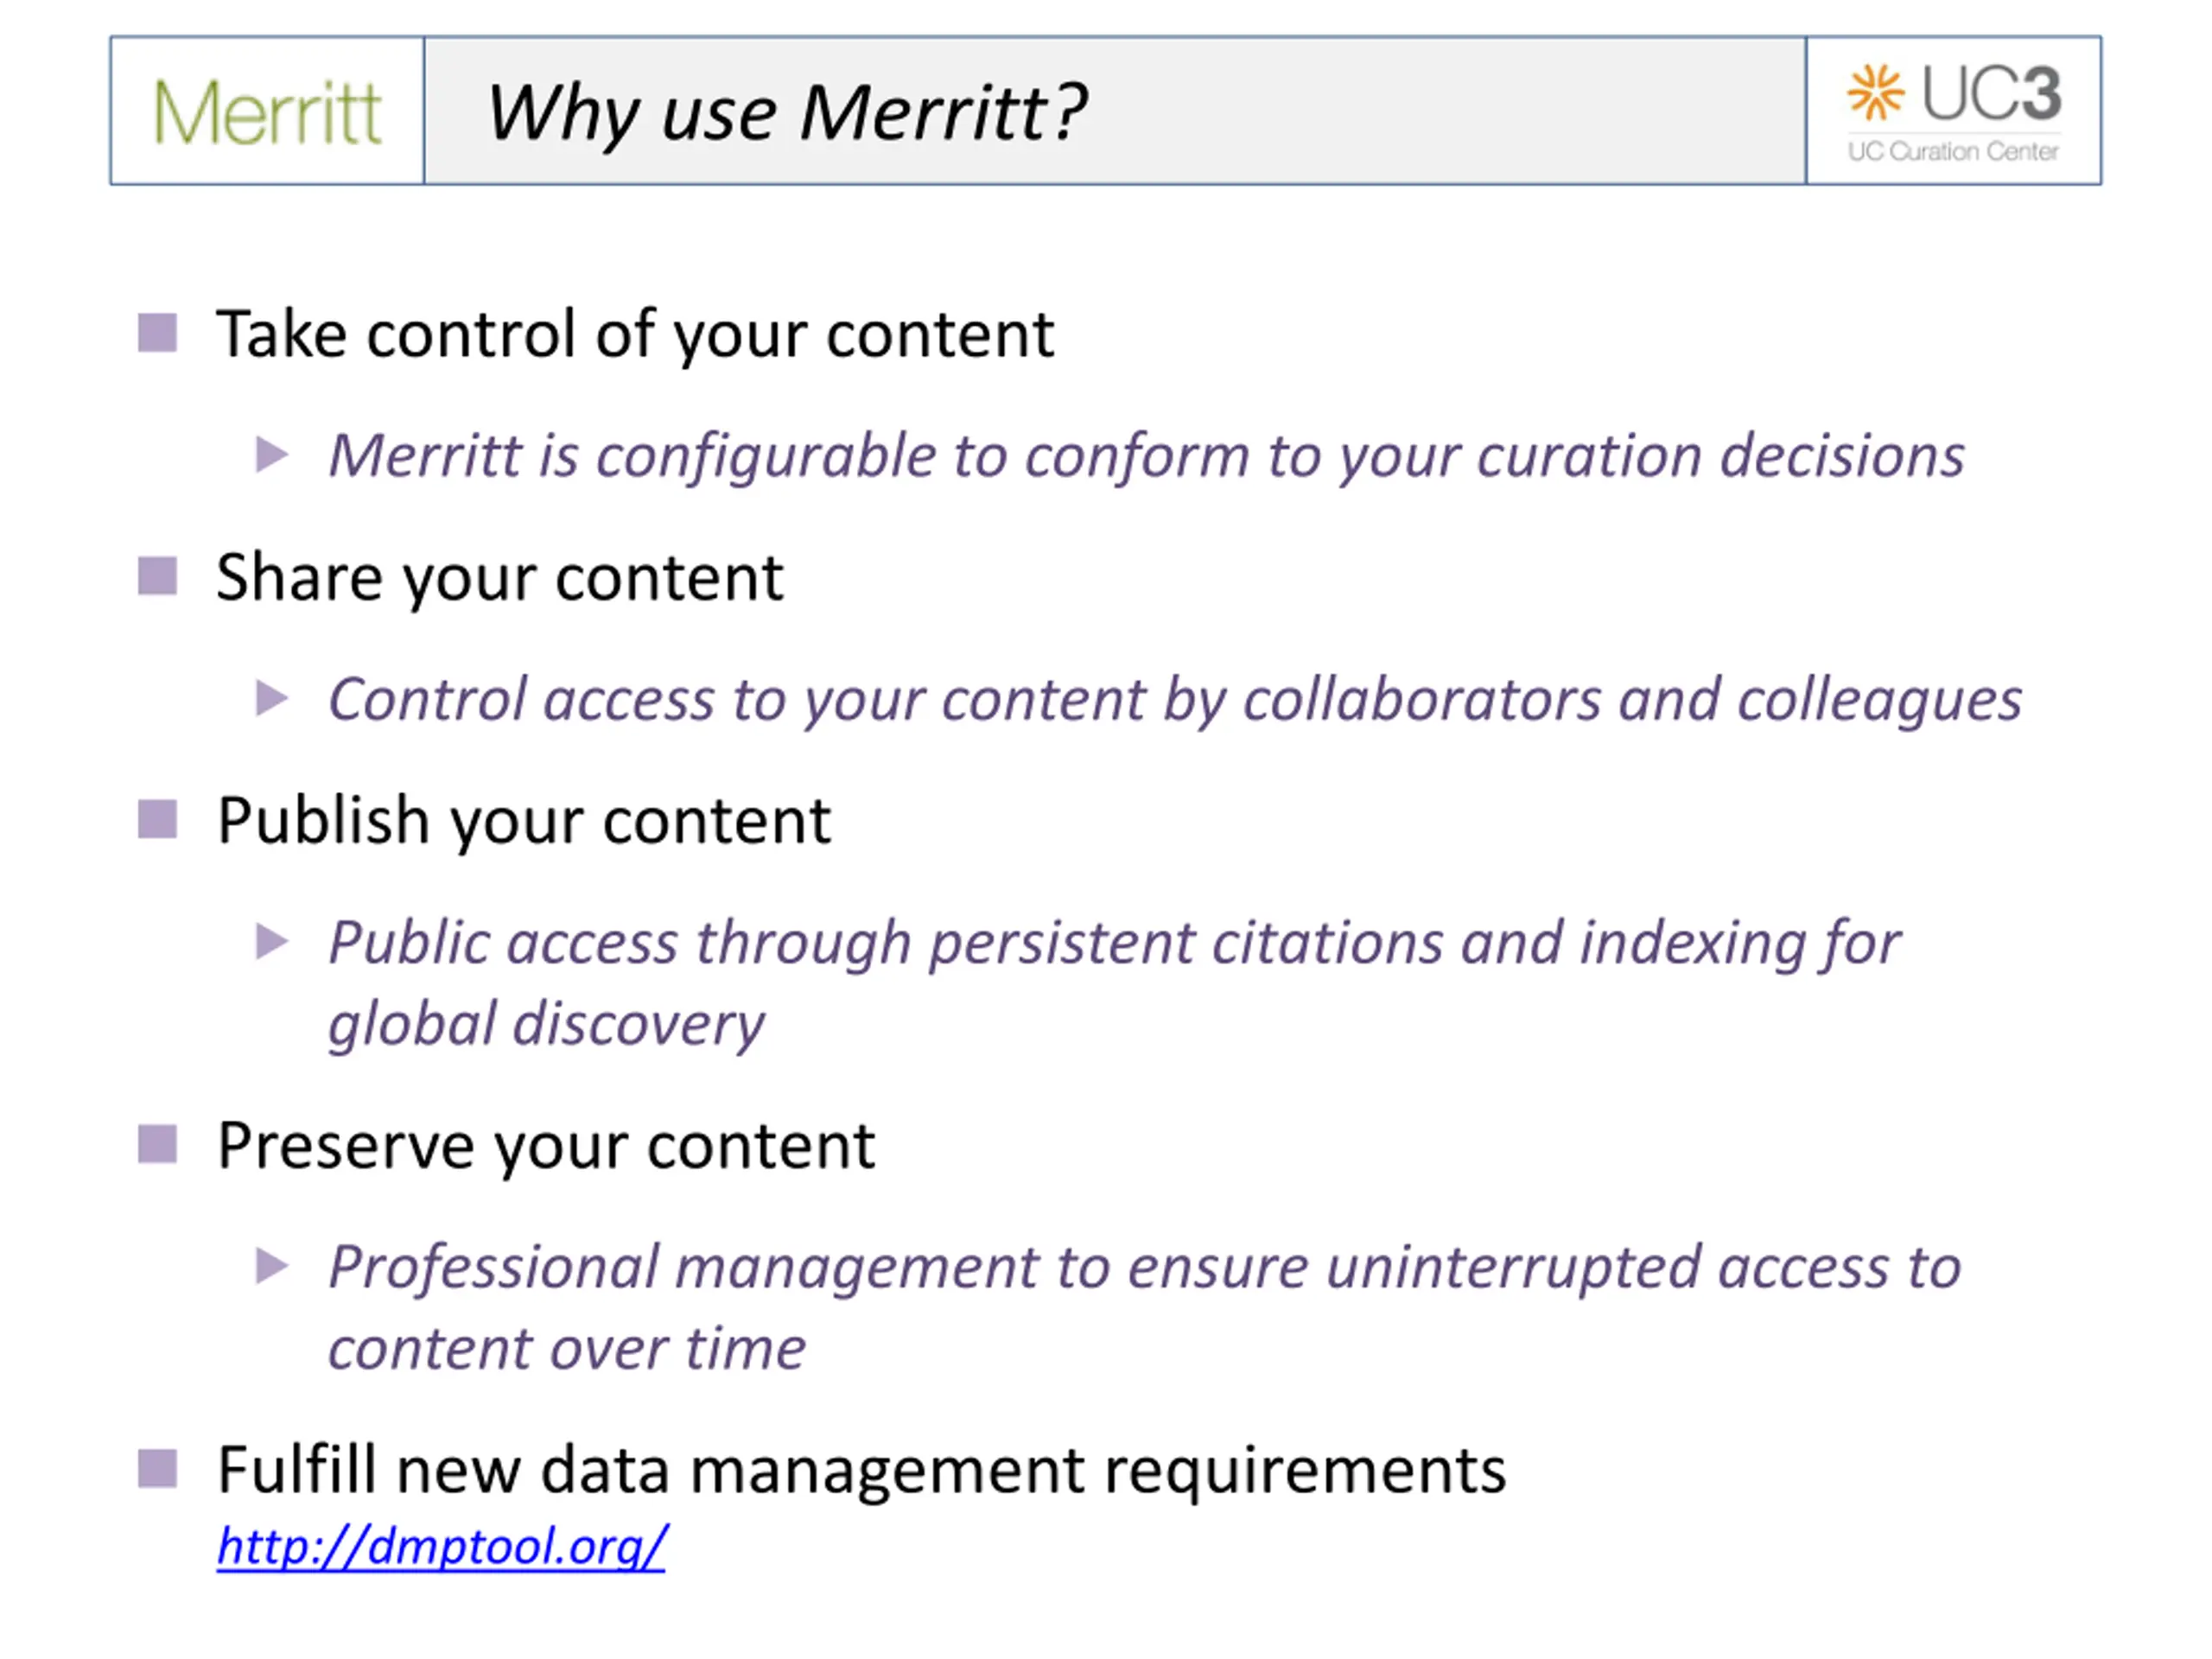Select Take control of your content heading
Image resolution: width=2212 pixels, height=1659 pixels.
point(635,335)
